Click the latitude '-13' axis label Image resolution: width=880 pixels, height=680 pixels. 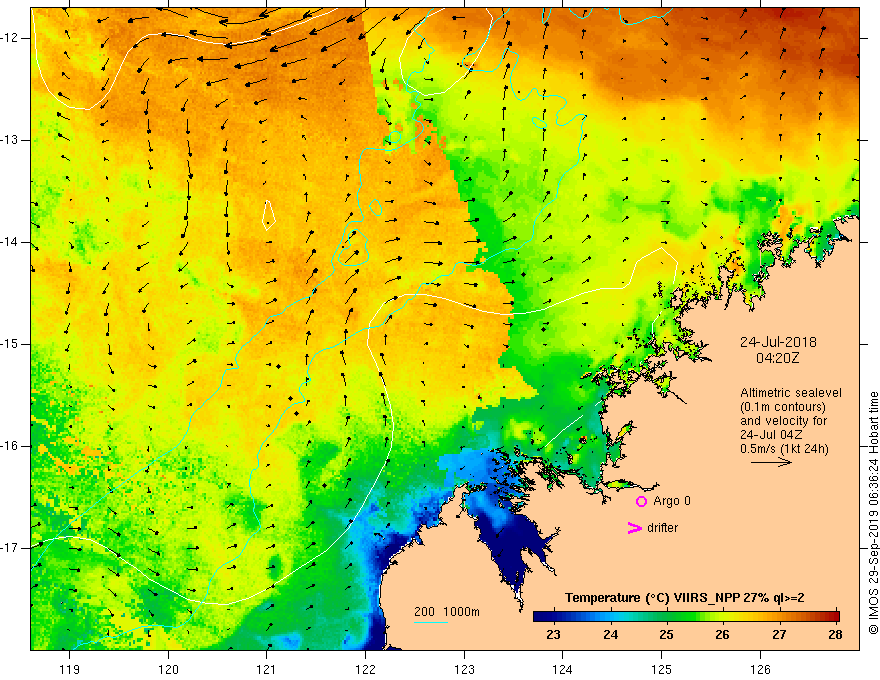coord(10,140)
